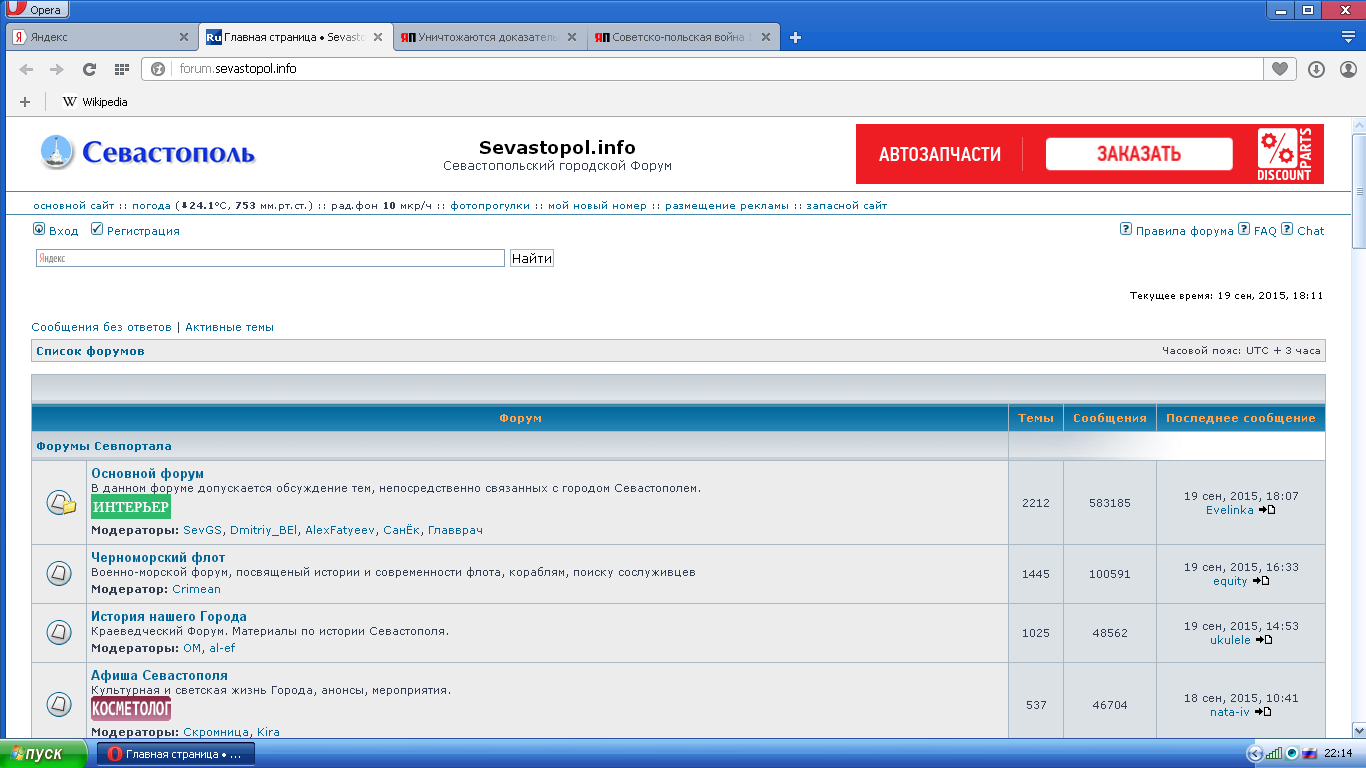Open the tab list menu icon
This screenshot has height=768, width=1366.
(x=1348, y=37)
